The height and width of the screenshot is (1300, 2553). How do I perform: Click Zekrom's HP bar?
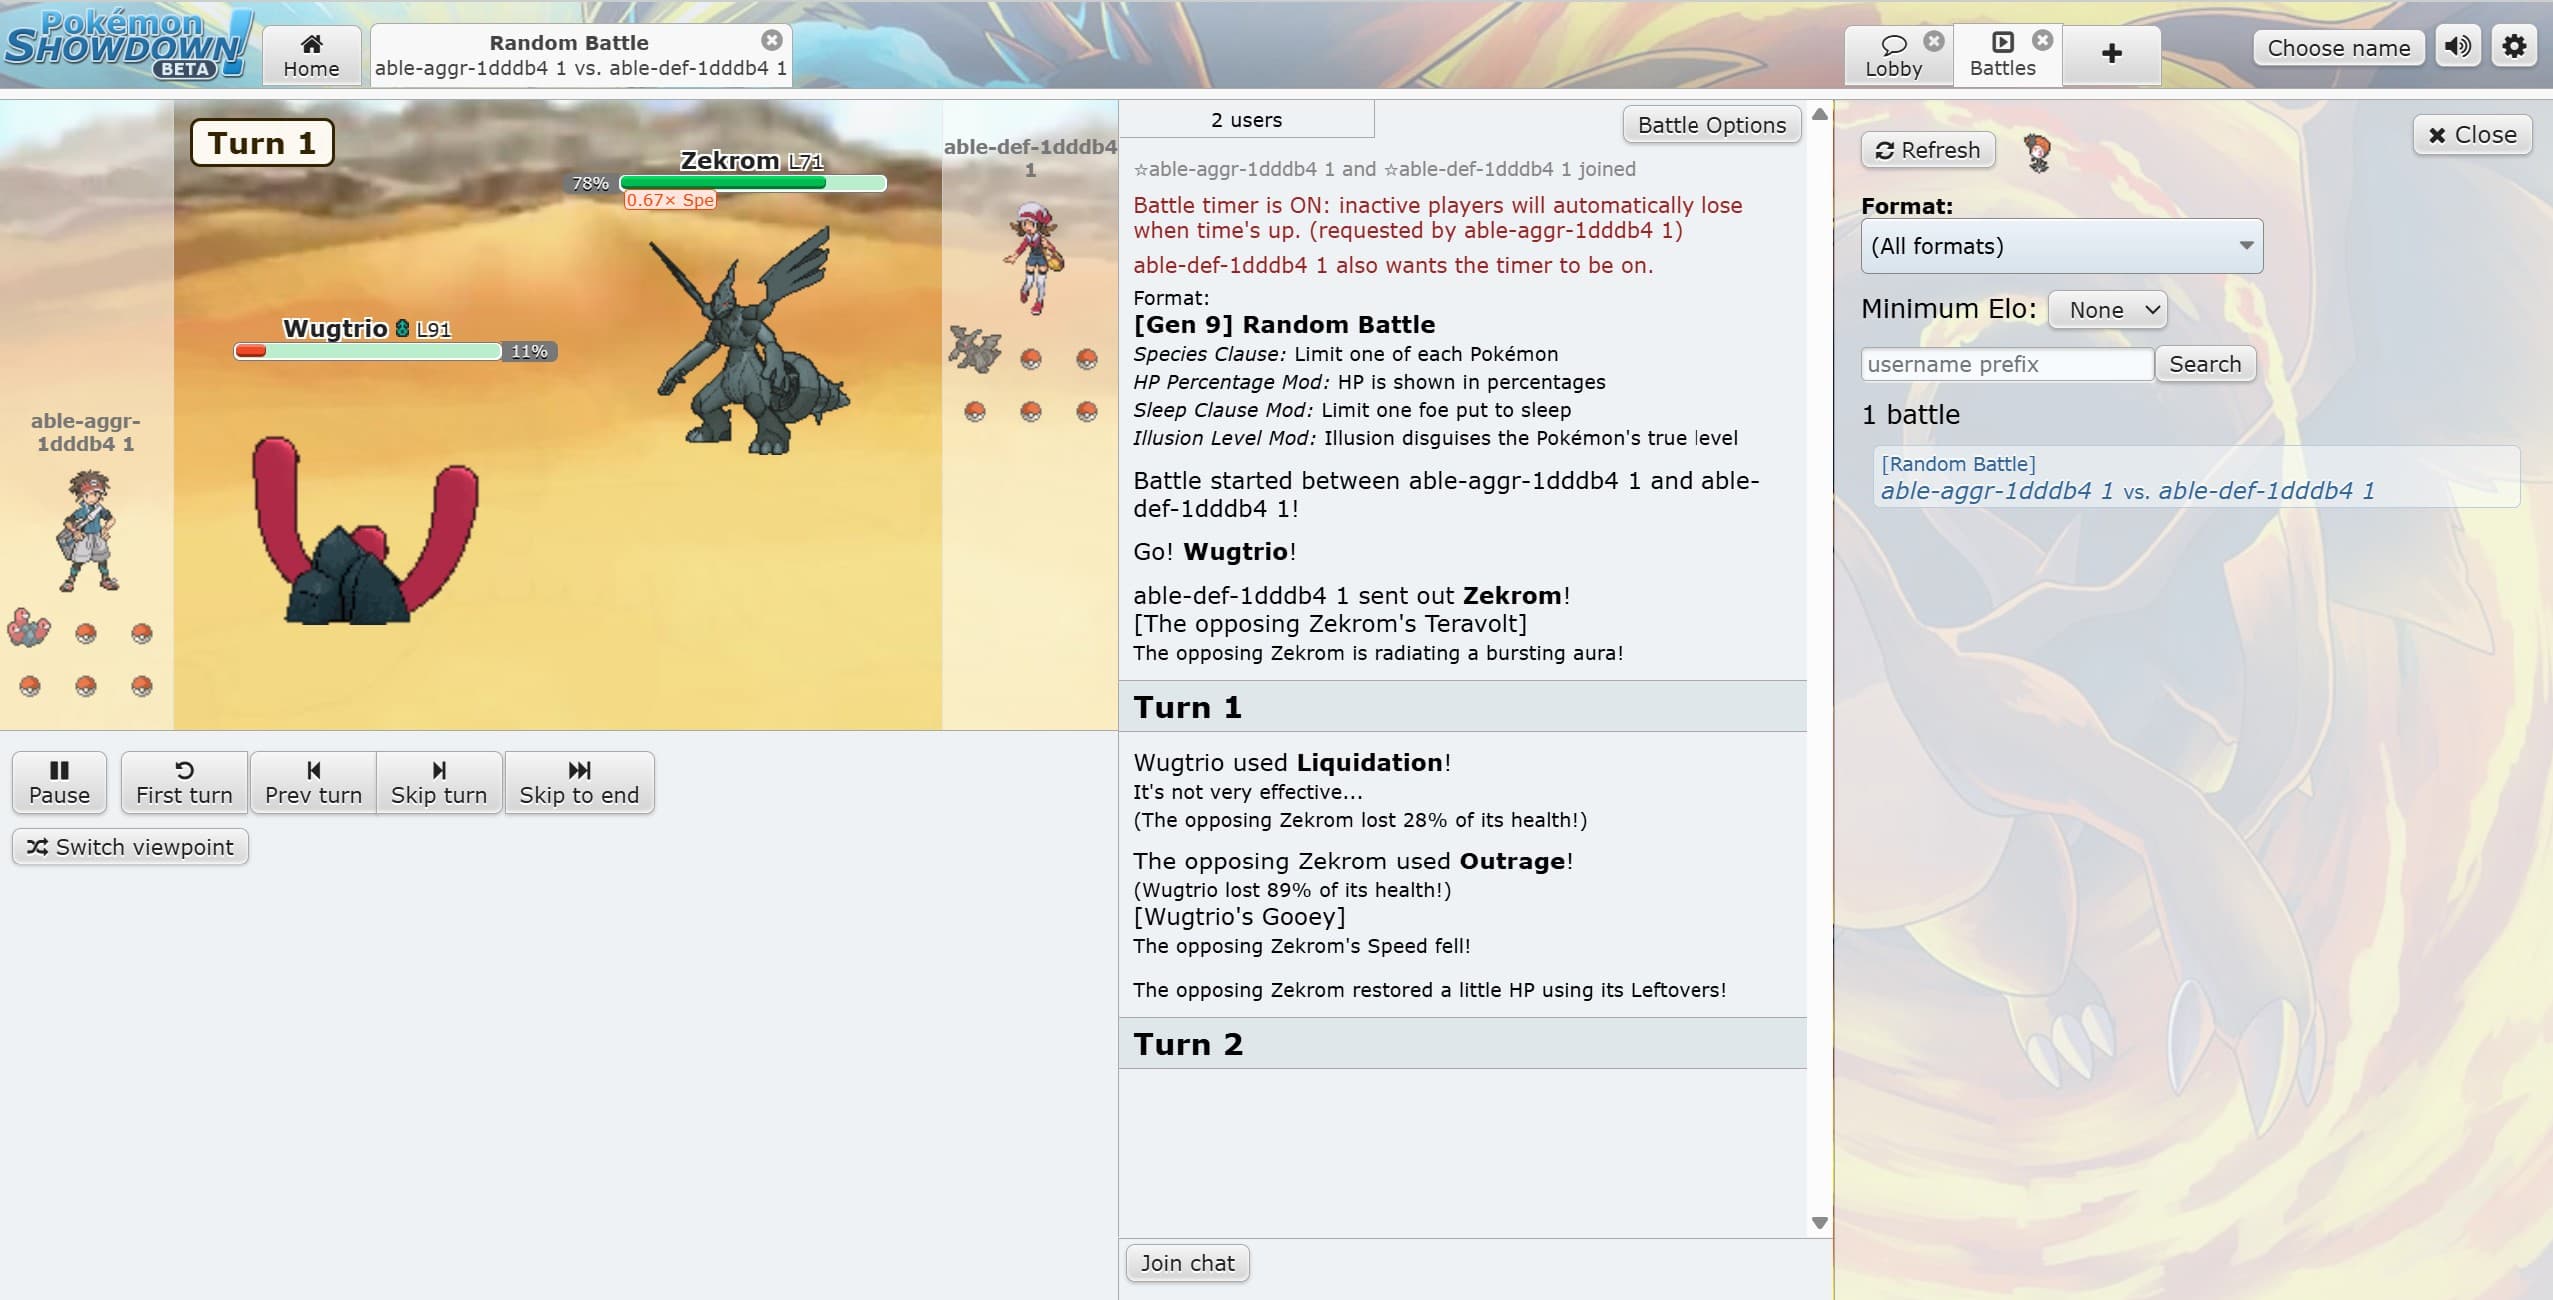coord(753,183)
